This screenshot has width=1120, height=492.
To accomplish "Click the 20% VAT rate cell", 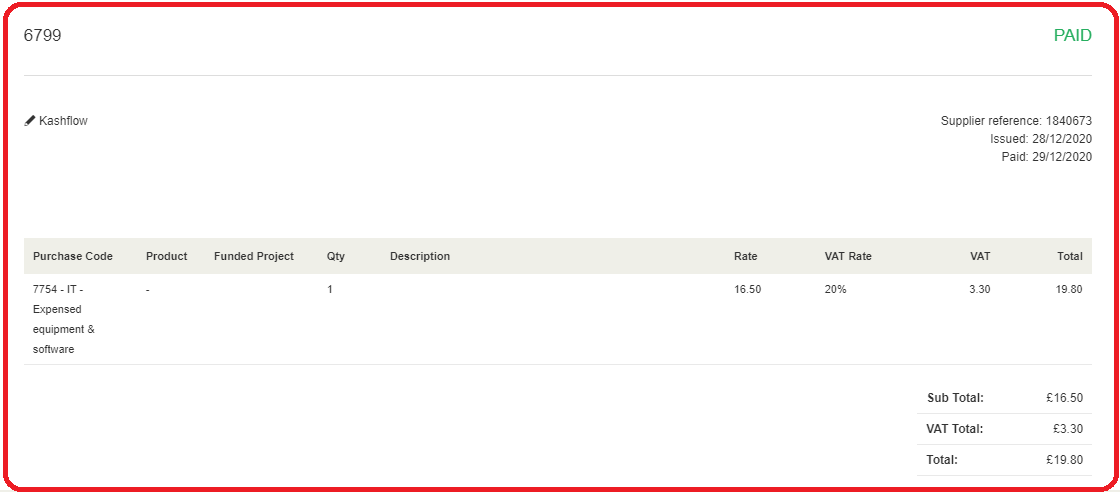I will pos(835,289).
